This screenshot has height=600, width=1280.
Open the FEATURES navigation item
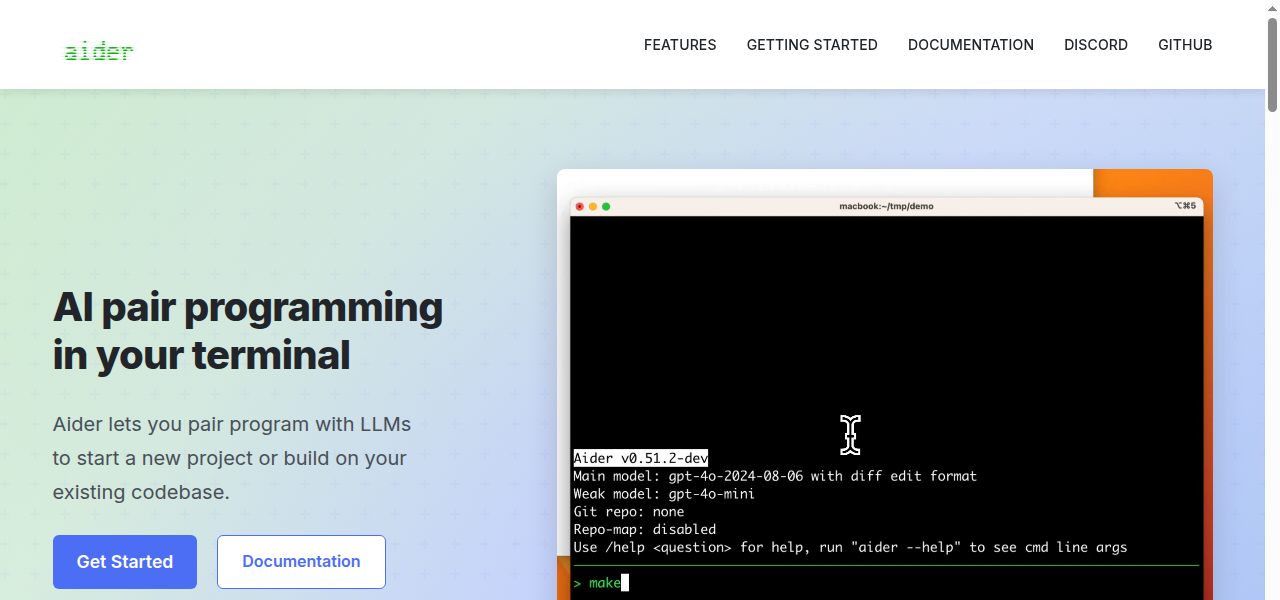point(680,45)
